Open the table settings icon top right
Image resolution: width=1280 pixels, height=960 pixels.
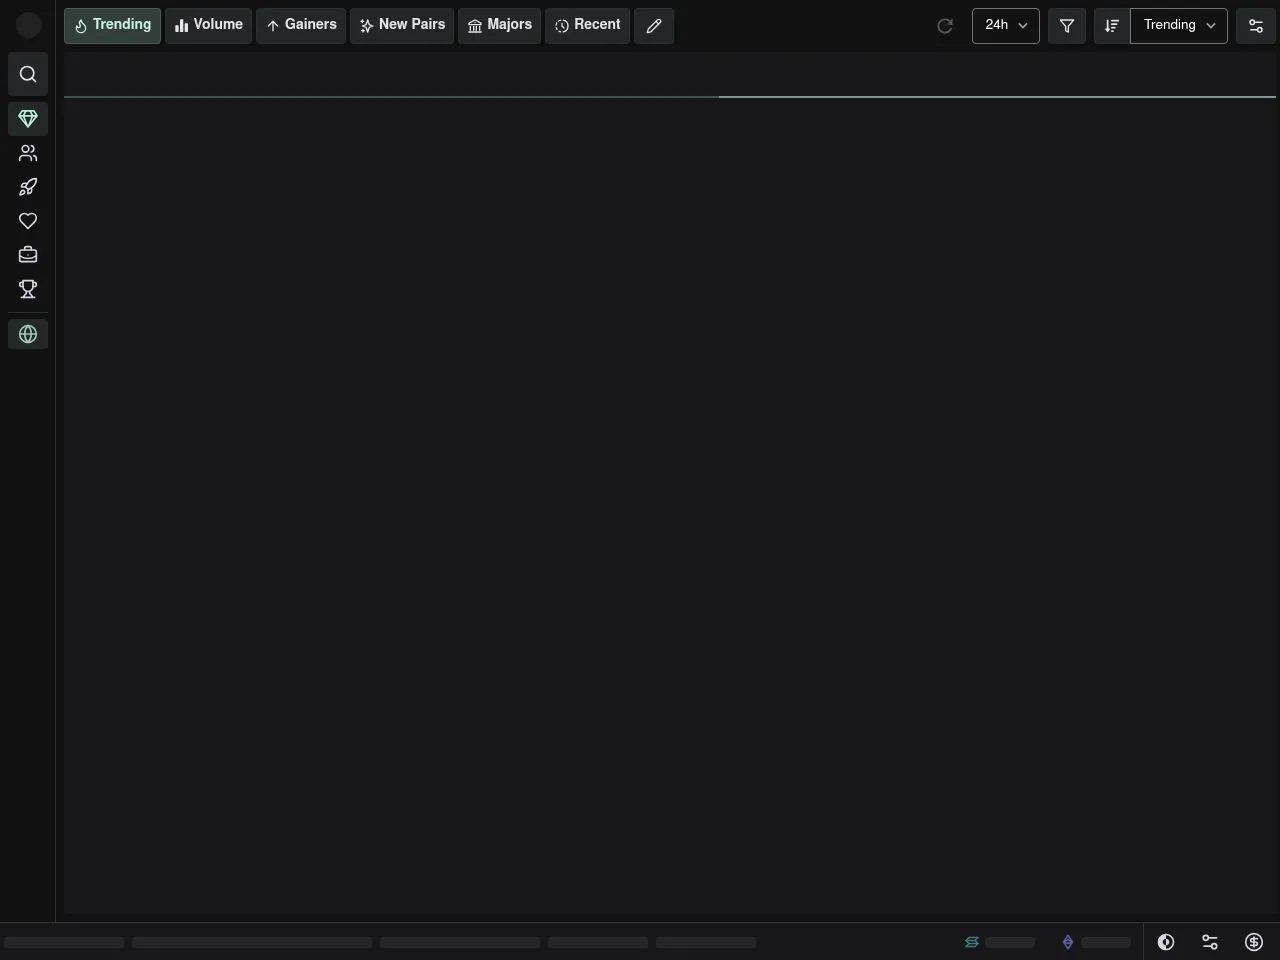1254,25
